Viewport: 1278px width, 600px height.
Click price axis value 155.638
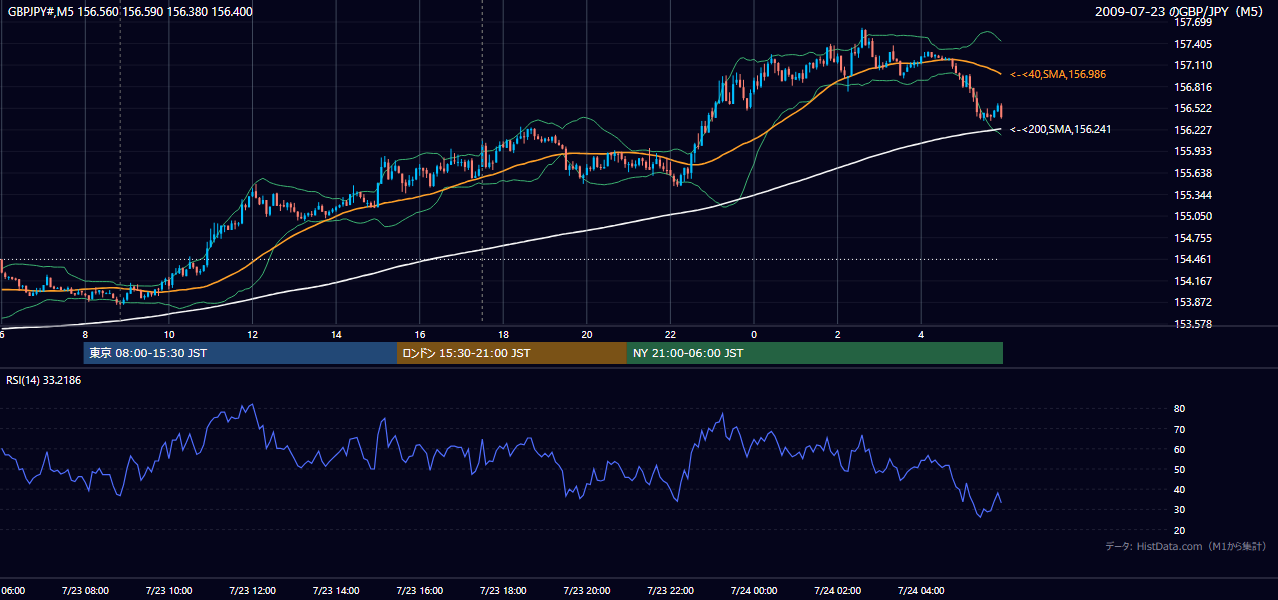1193,173
